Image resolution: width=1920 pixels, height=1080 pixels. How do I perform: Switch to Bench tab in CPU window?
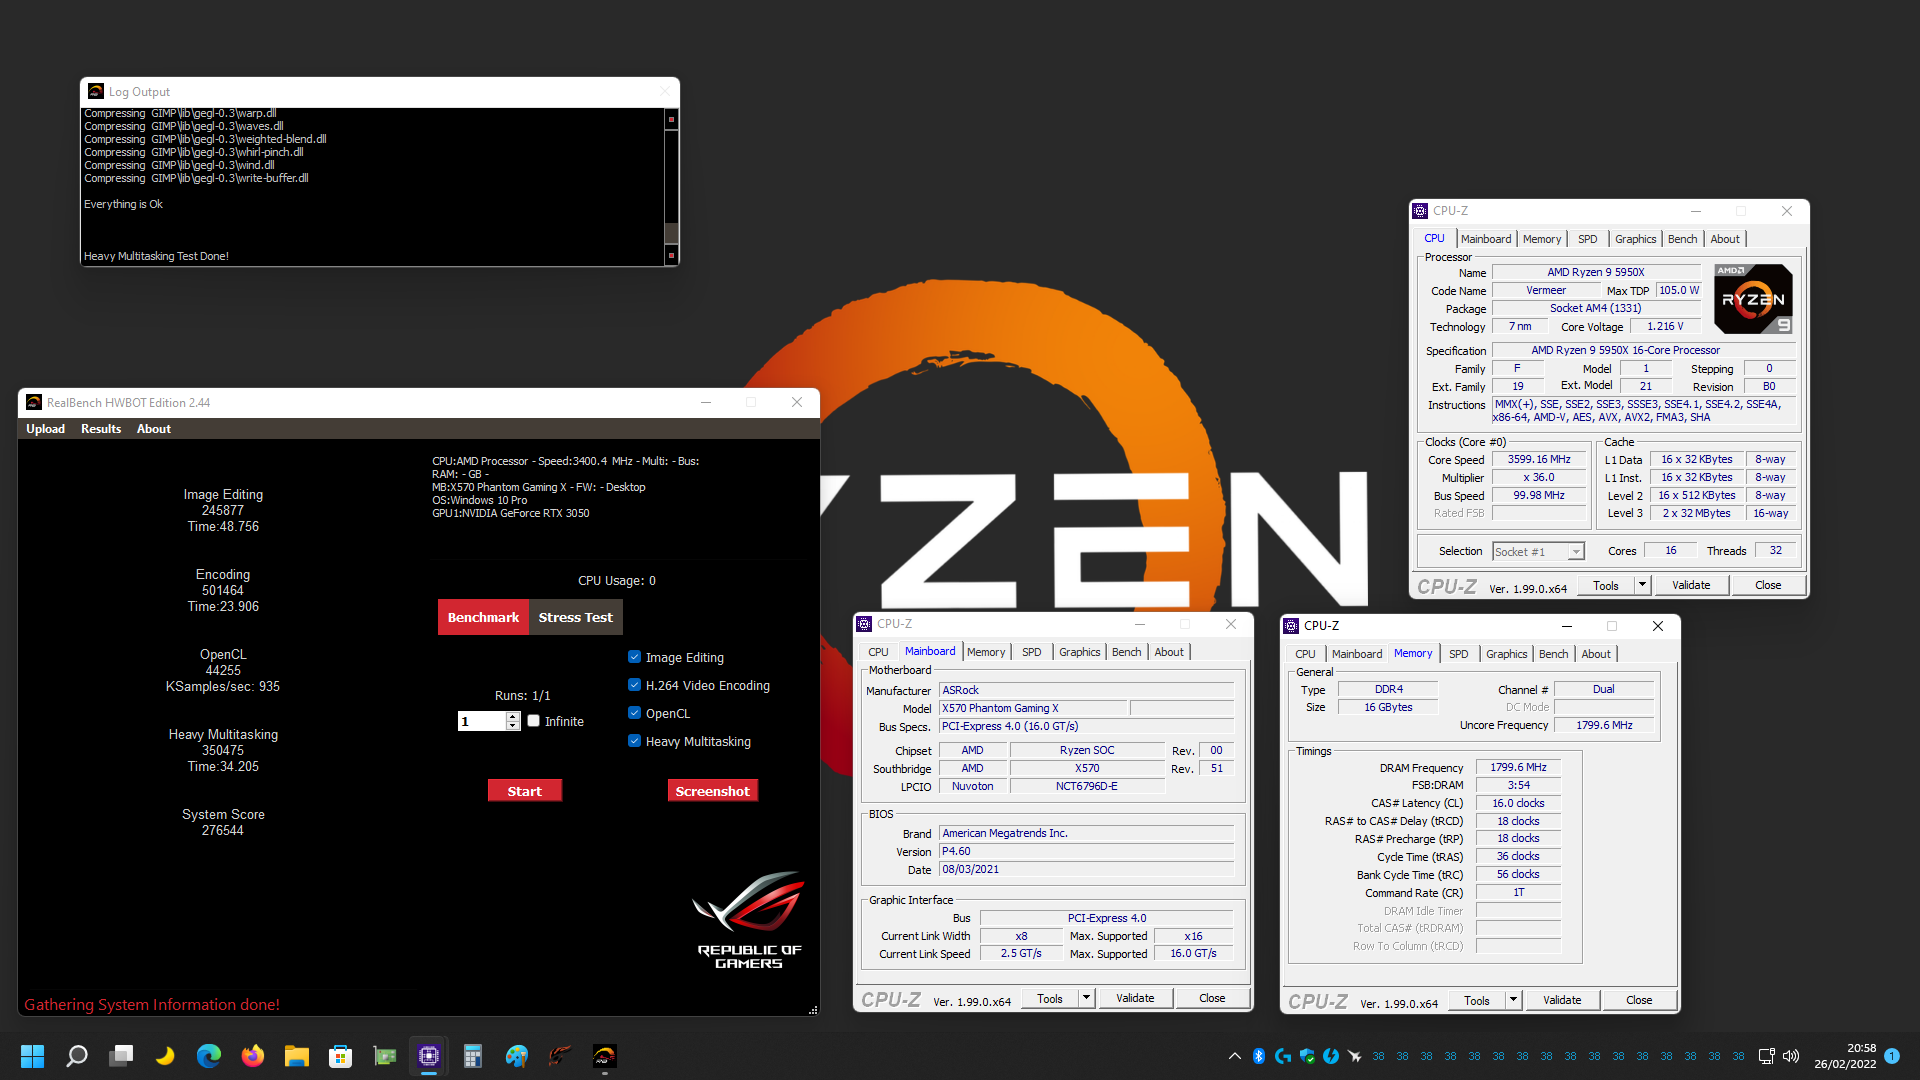tap(1682, 239)
